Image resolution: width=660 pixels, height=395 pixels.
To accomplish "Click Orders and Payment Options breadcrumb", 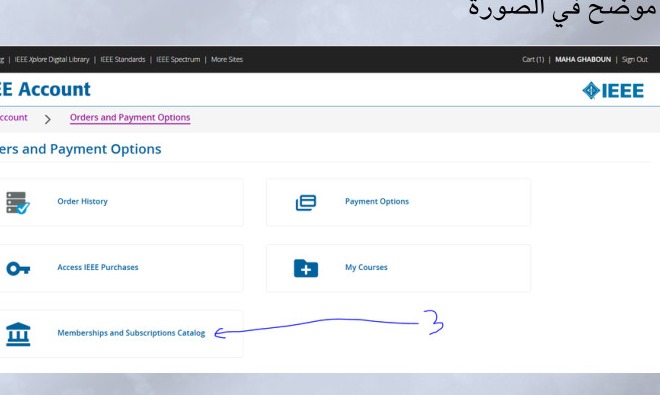I will (130, 117).
